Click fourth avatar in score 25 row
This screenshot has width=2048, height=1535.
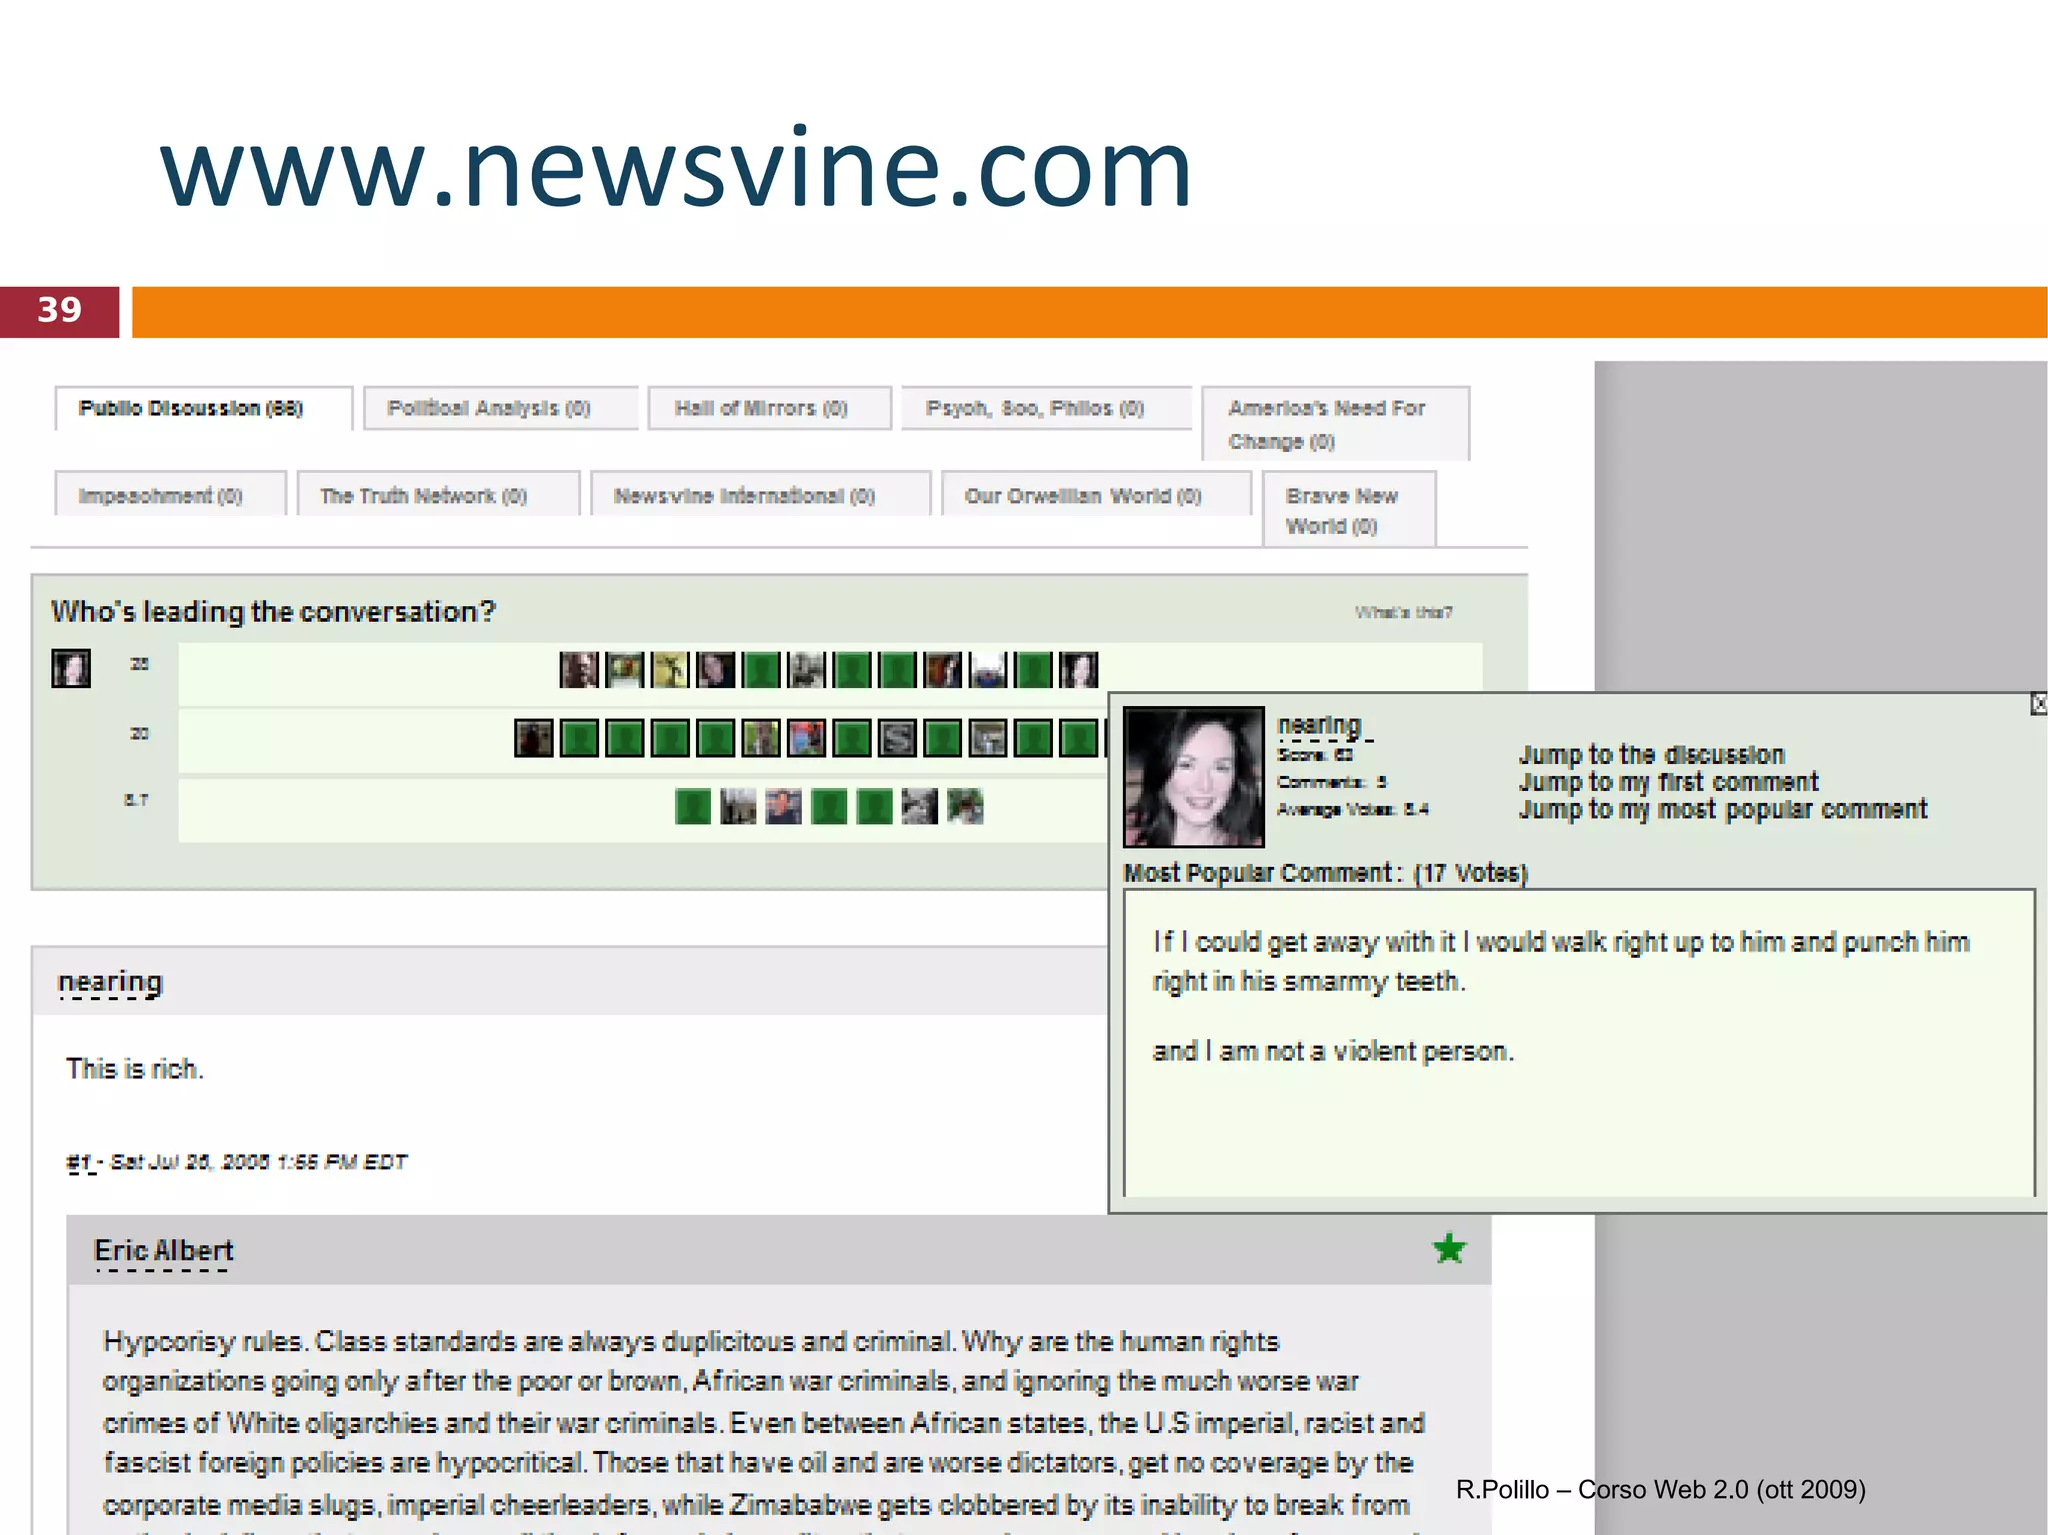[x=716, y=670]
